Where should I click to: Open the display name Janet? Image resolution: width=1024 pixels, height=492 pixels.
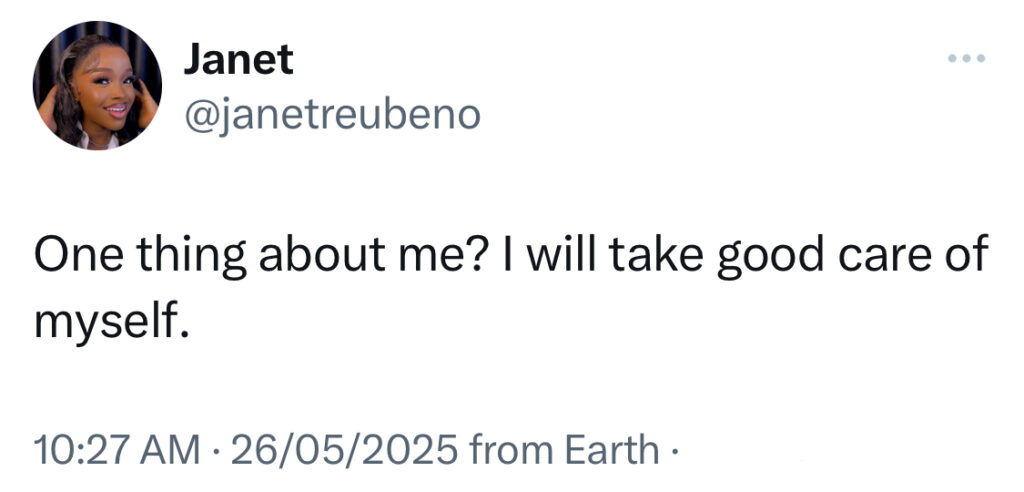238,60
